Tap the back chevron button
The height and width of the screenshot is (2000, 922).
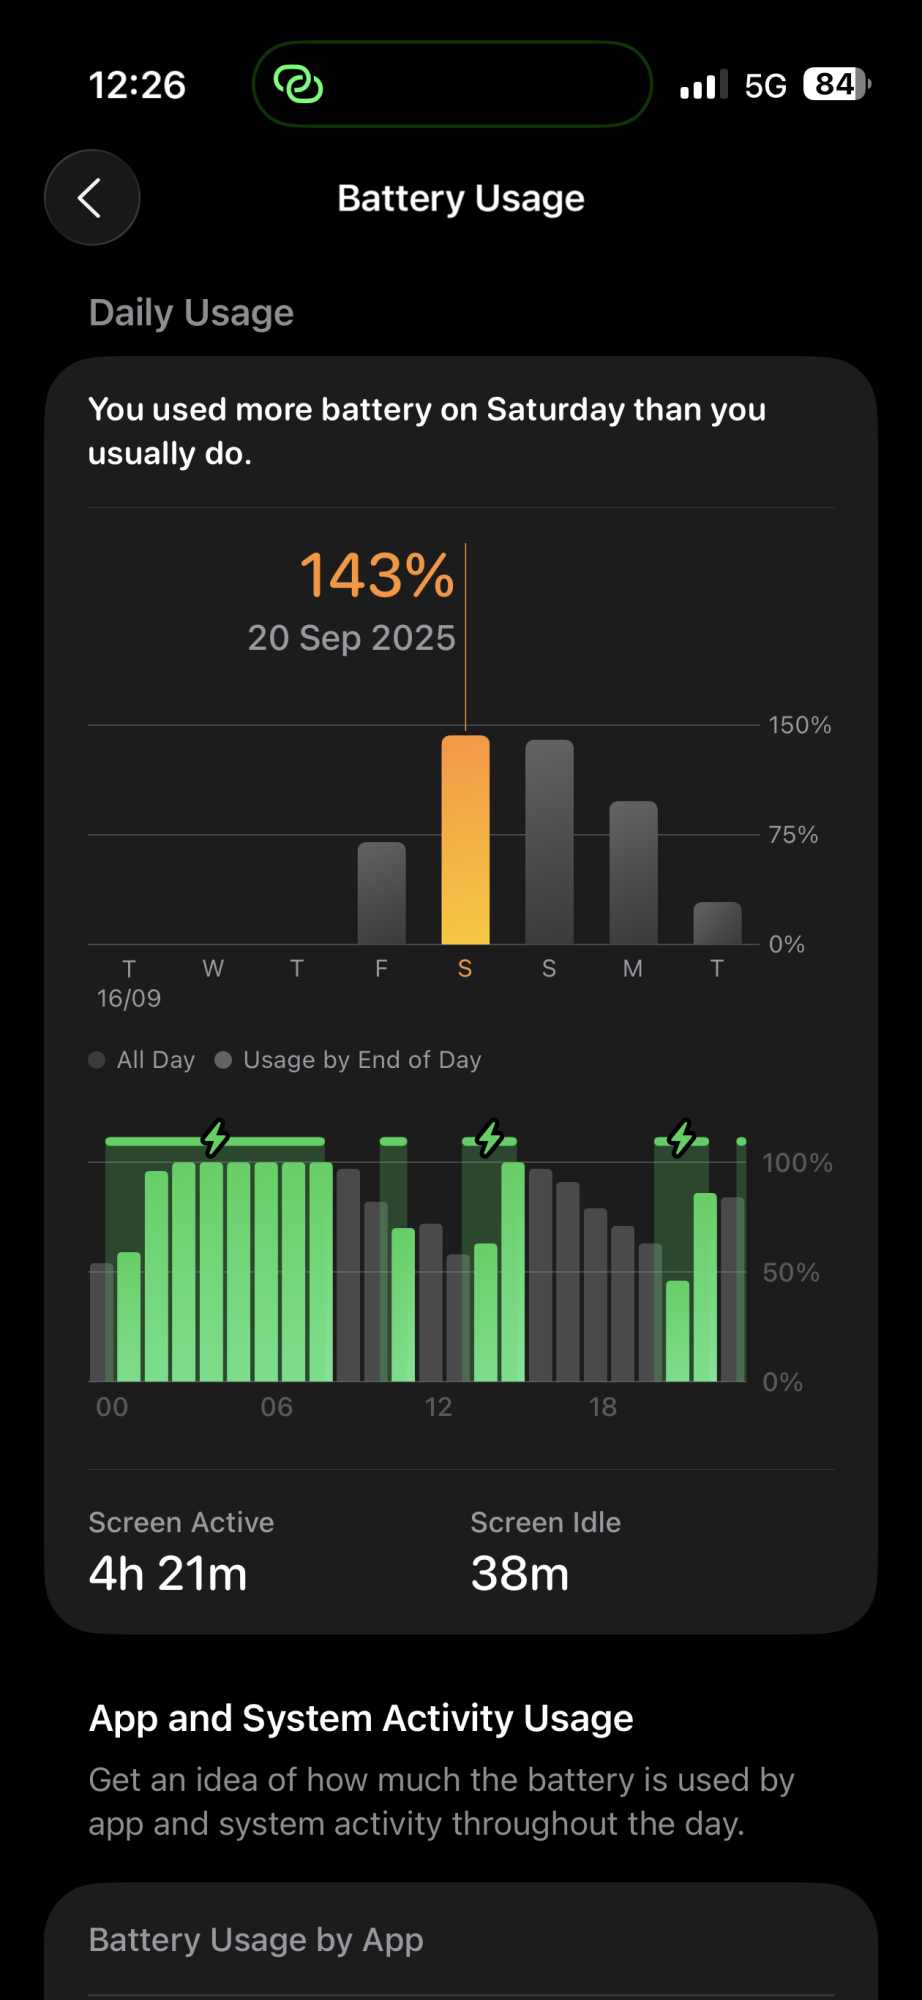pos(91,198)
